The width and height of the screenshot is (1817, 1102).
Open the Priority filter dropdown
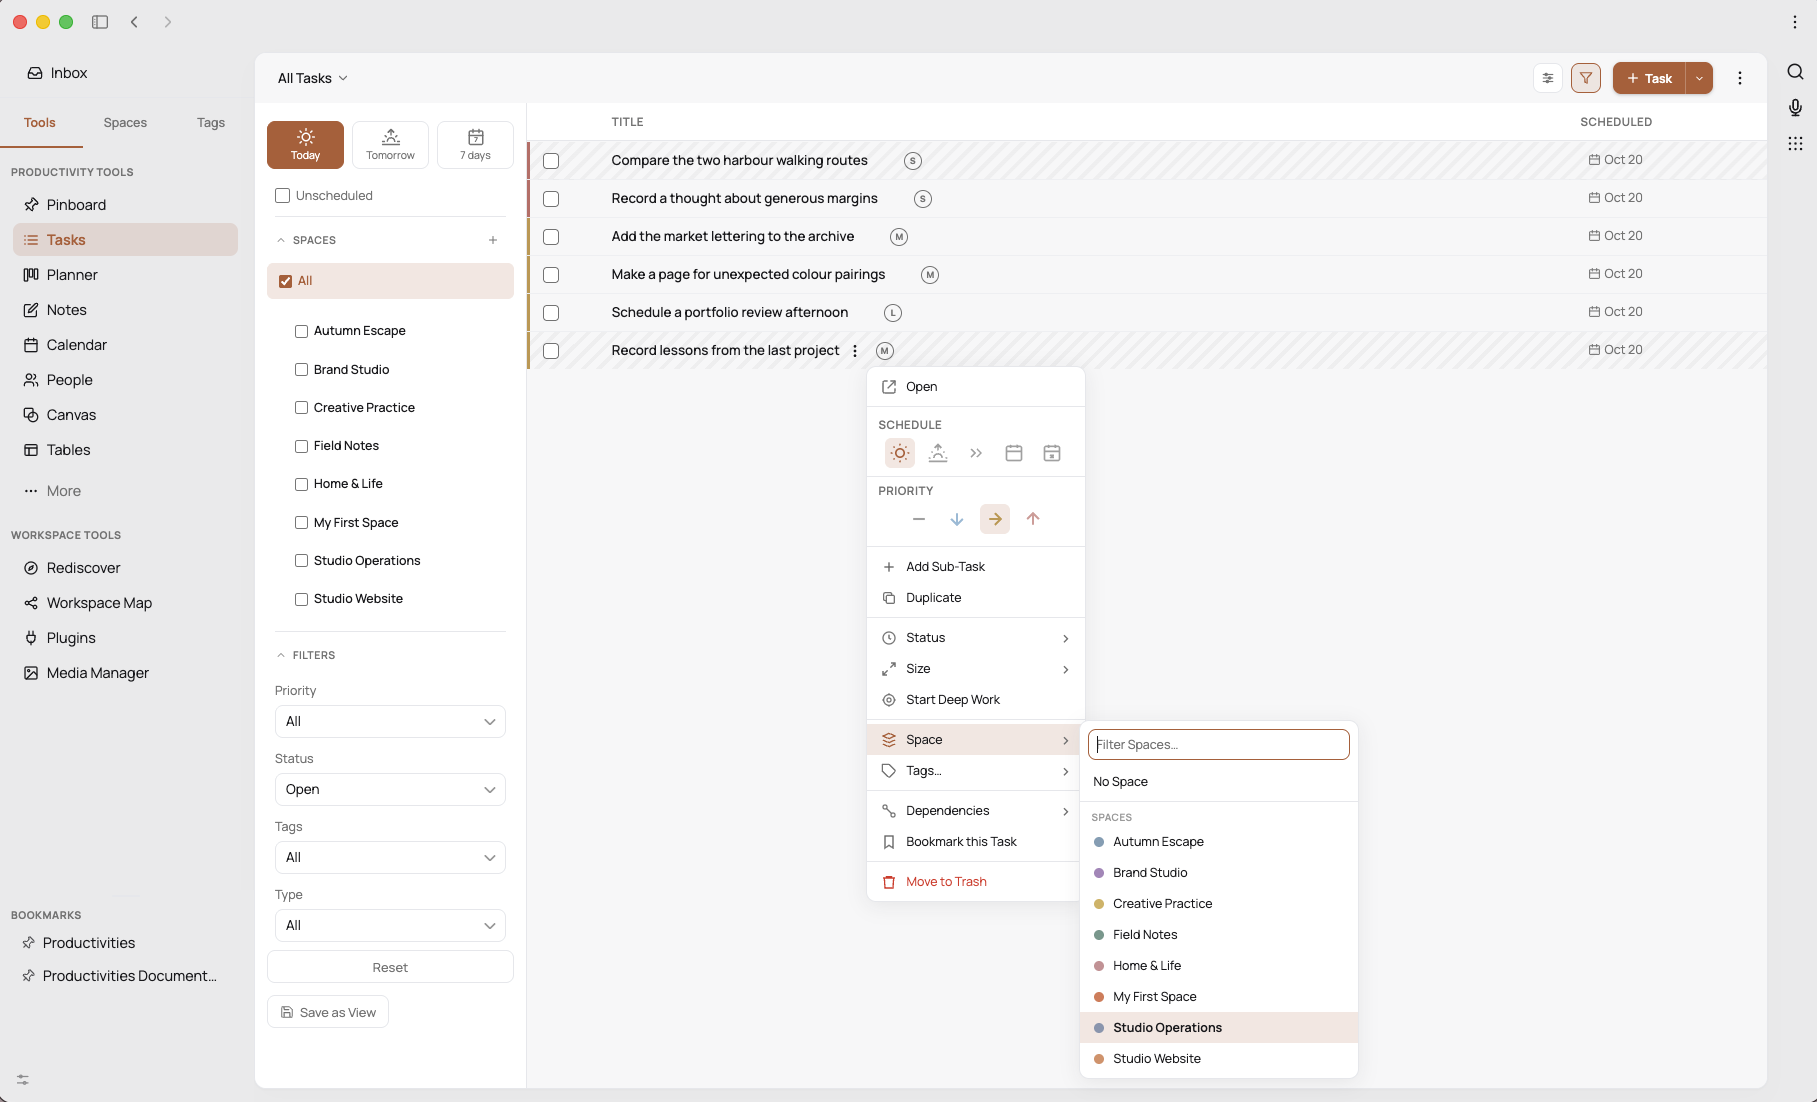tap(390, 722)
